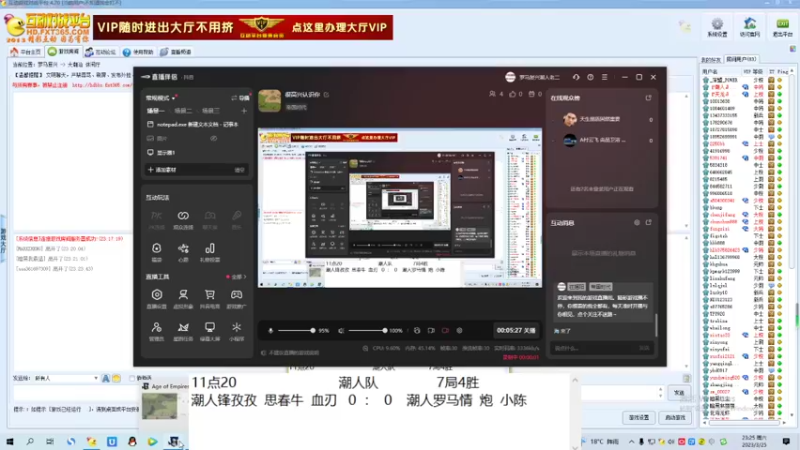
Task: Switch to Scene 2 tab
Action: click(183, 111)
